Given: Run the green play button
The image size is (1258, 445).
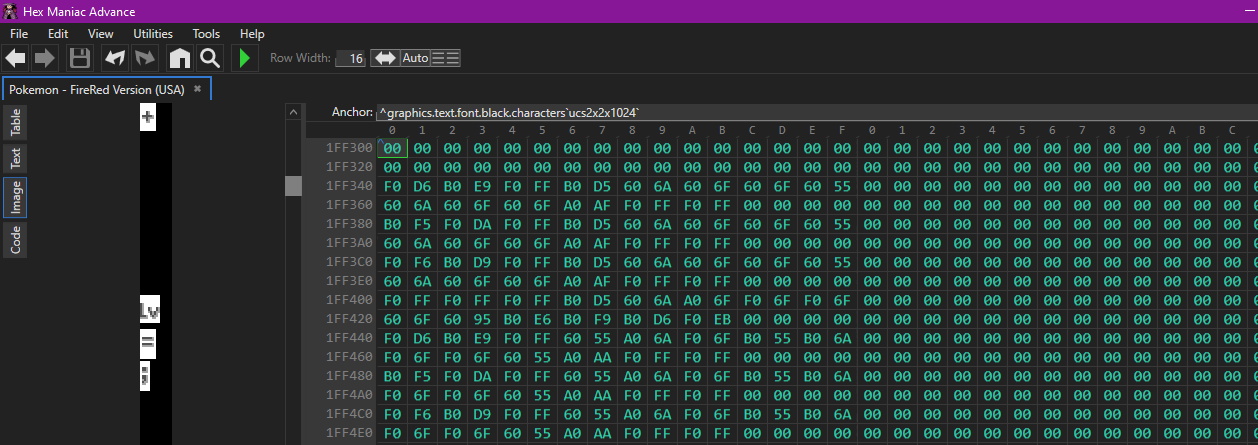Looking at the screenshot, I should [244, 58].
